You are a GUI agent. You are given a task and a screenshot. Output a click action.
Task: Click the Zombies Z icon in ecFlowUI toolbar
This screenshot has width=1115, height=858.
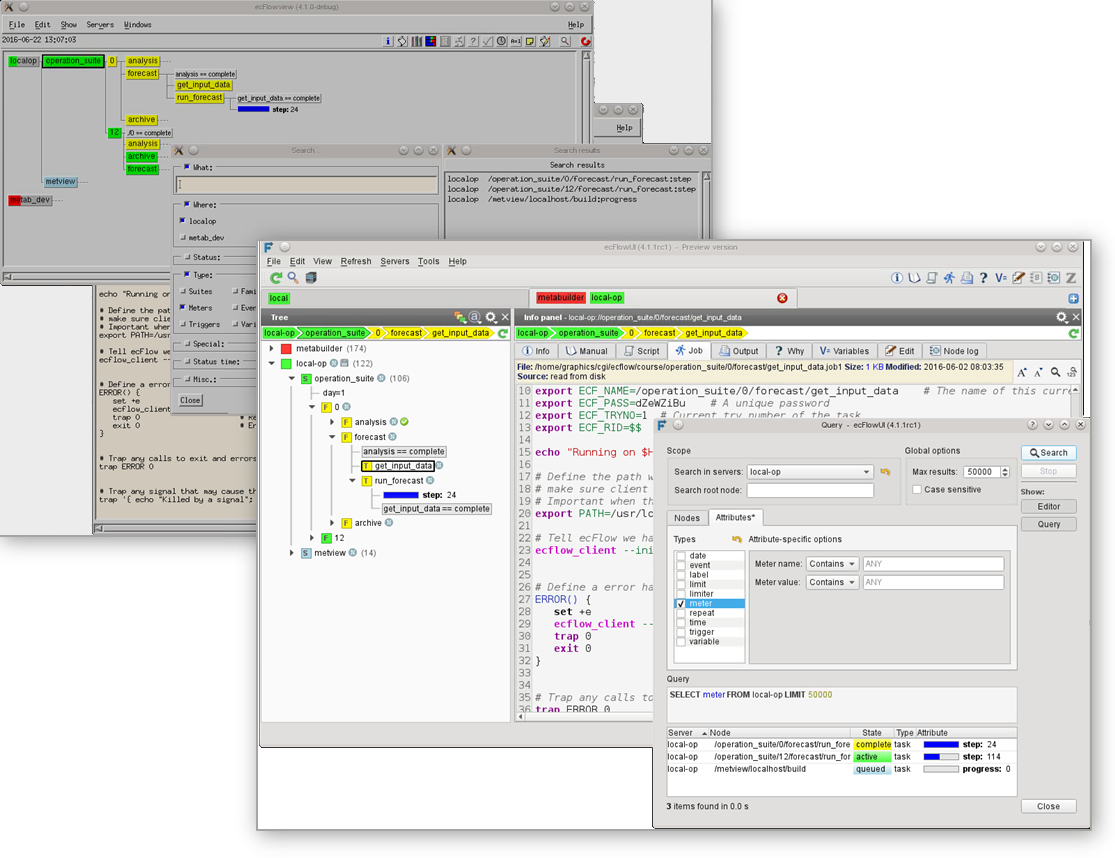point(1070,278)
